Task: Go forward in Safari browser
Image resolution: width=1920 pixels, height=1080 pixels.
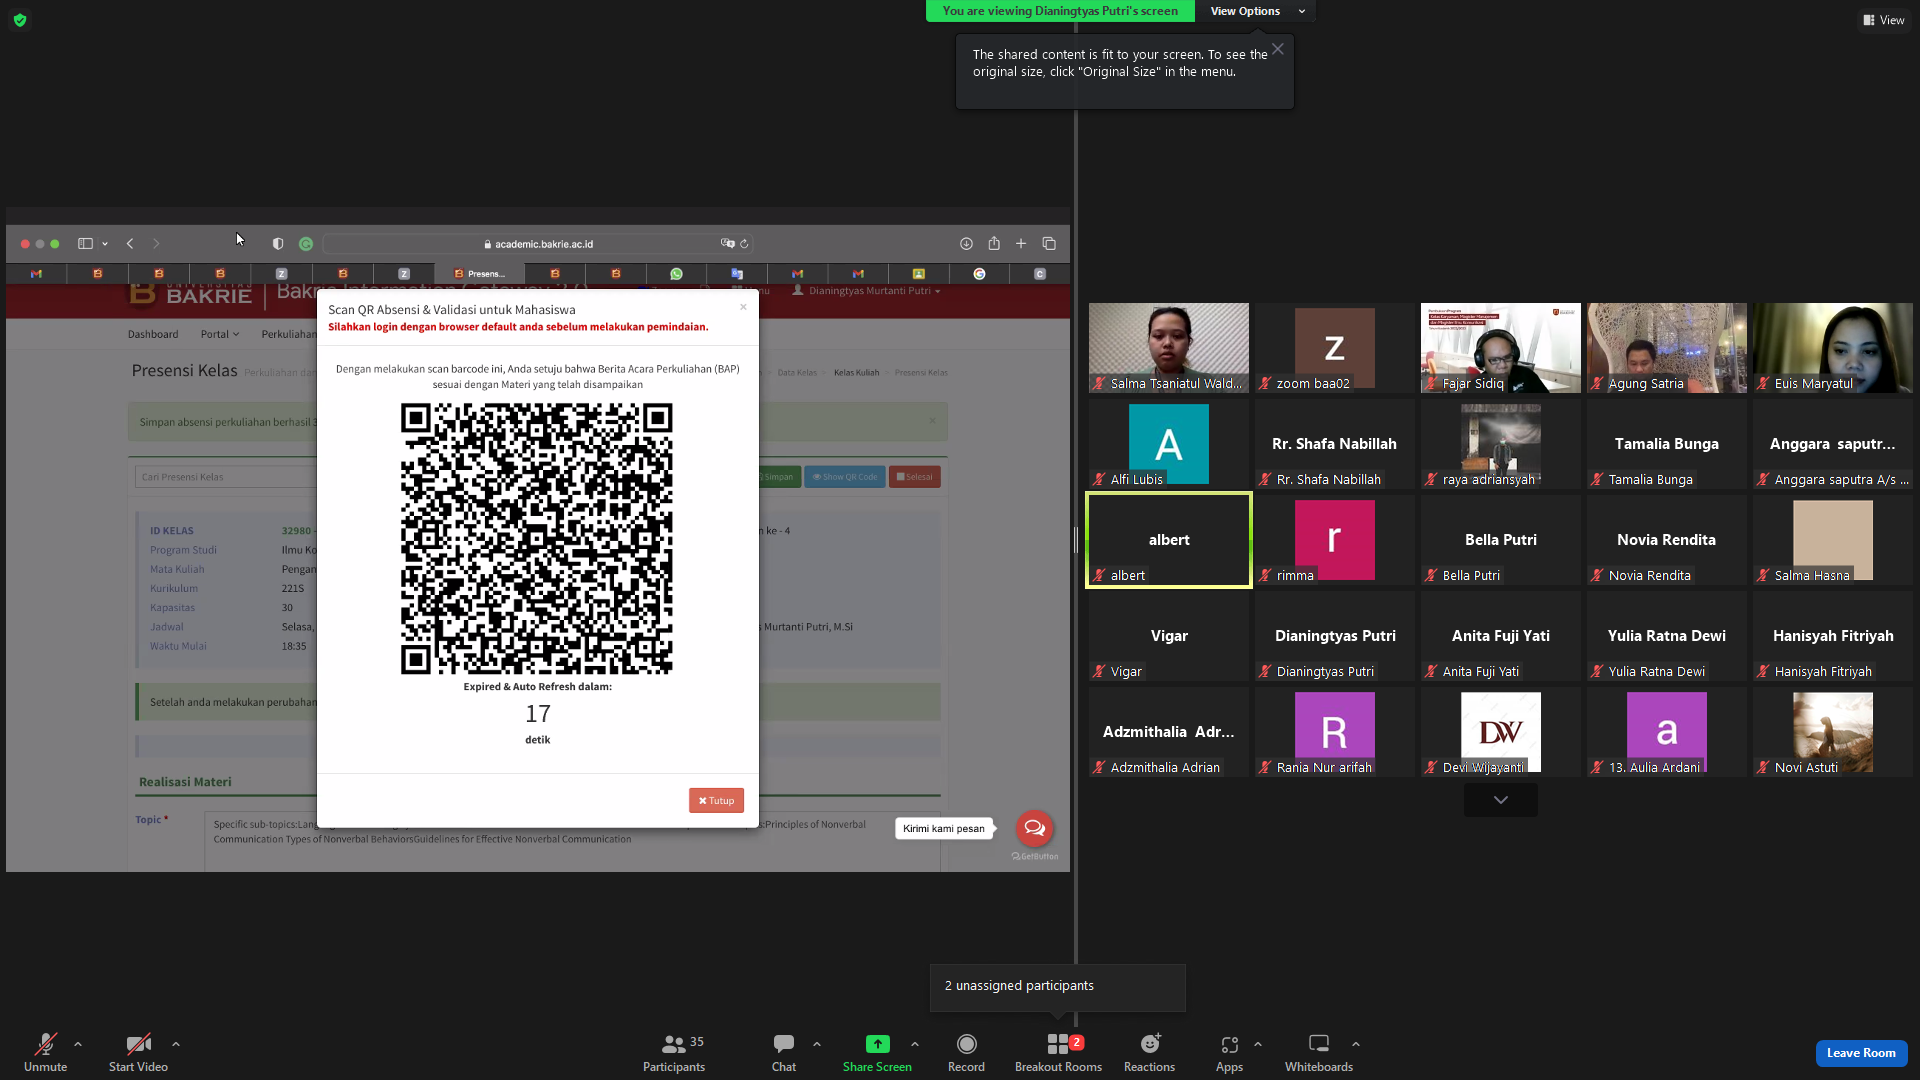Action: pos(156,244)
